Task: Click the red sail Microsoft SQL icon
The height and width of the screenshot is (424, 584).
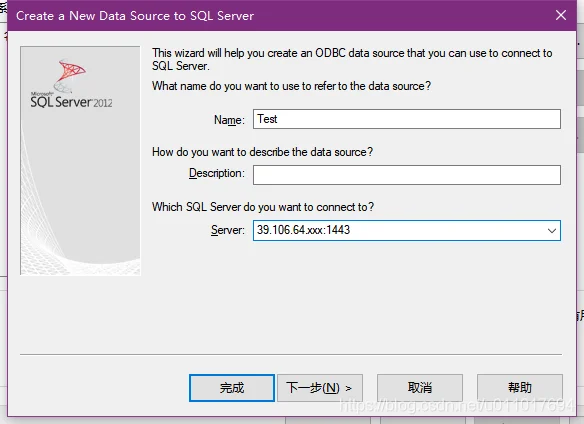Action: click(x=70, y=74)
